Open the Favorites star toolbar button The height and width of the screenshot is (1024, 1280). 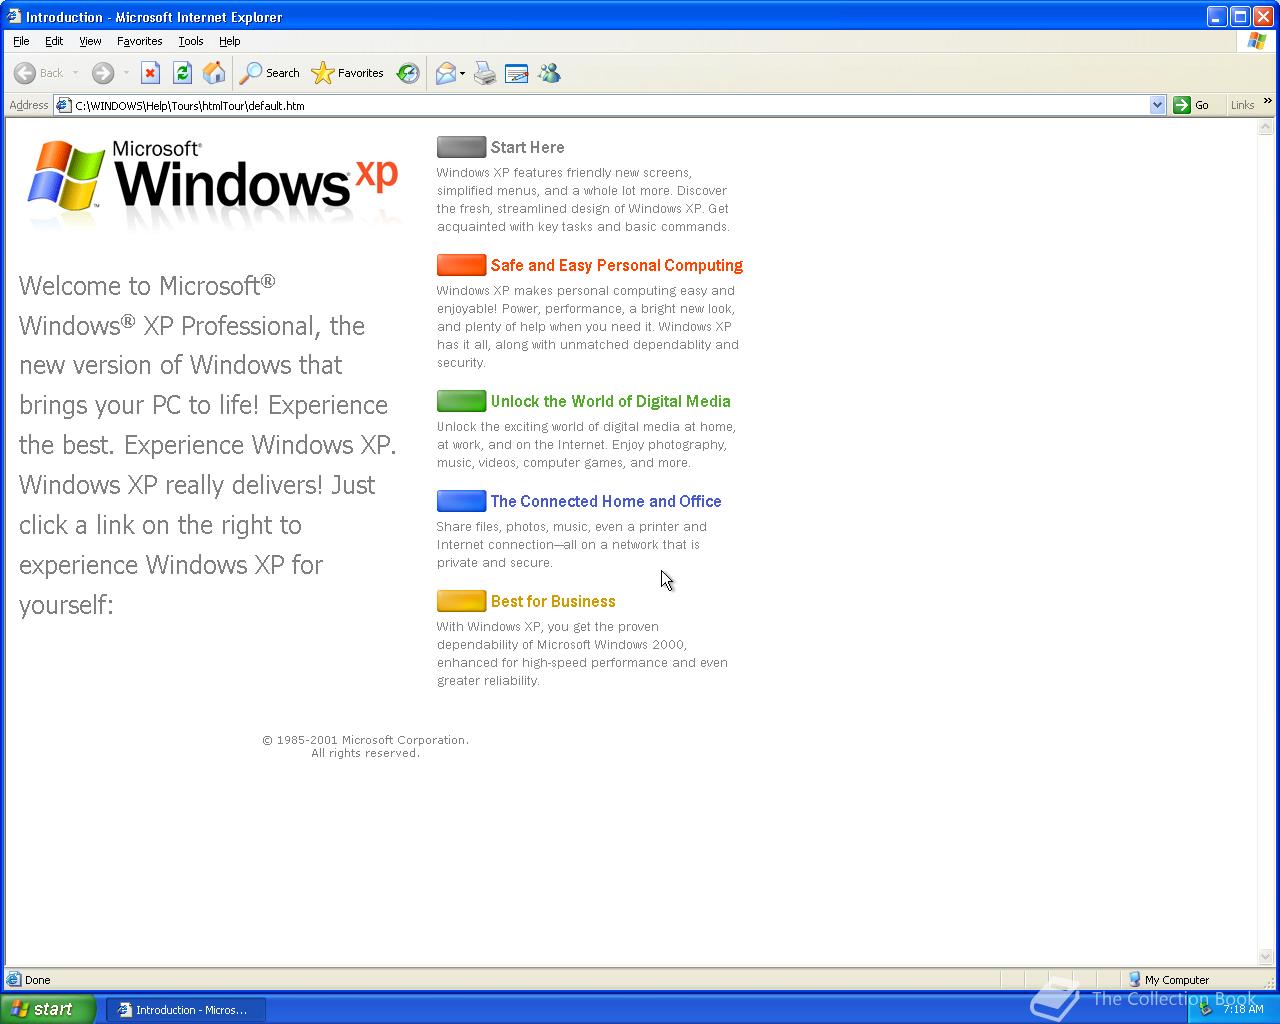pyautogui.click(x=347, y=73)
